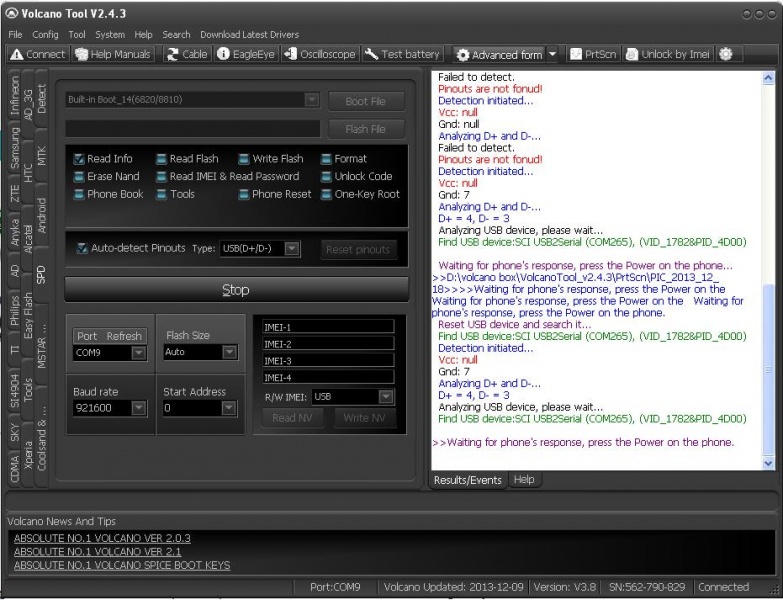This screenshot has height=600, width=783.
Task: Select the Infineon vertical tab
Action: (15, 95)
